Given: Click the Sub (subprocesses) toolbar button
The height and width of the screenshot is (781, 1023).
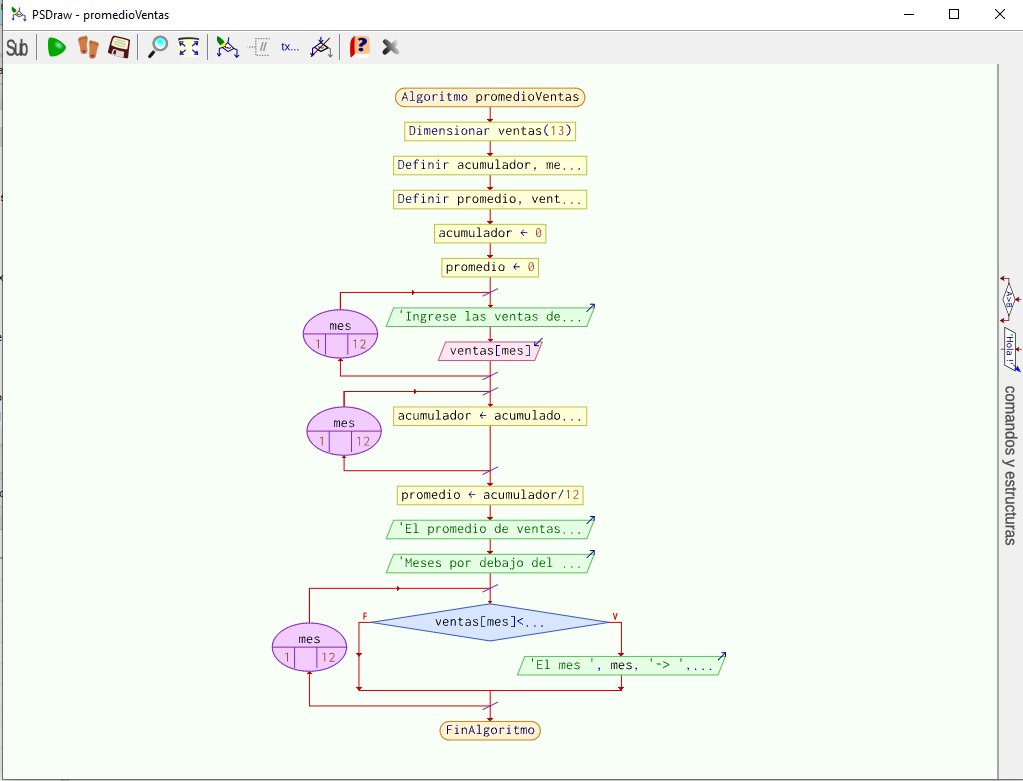Looking at the screenshot, I should [x=17, y=47].
